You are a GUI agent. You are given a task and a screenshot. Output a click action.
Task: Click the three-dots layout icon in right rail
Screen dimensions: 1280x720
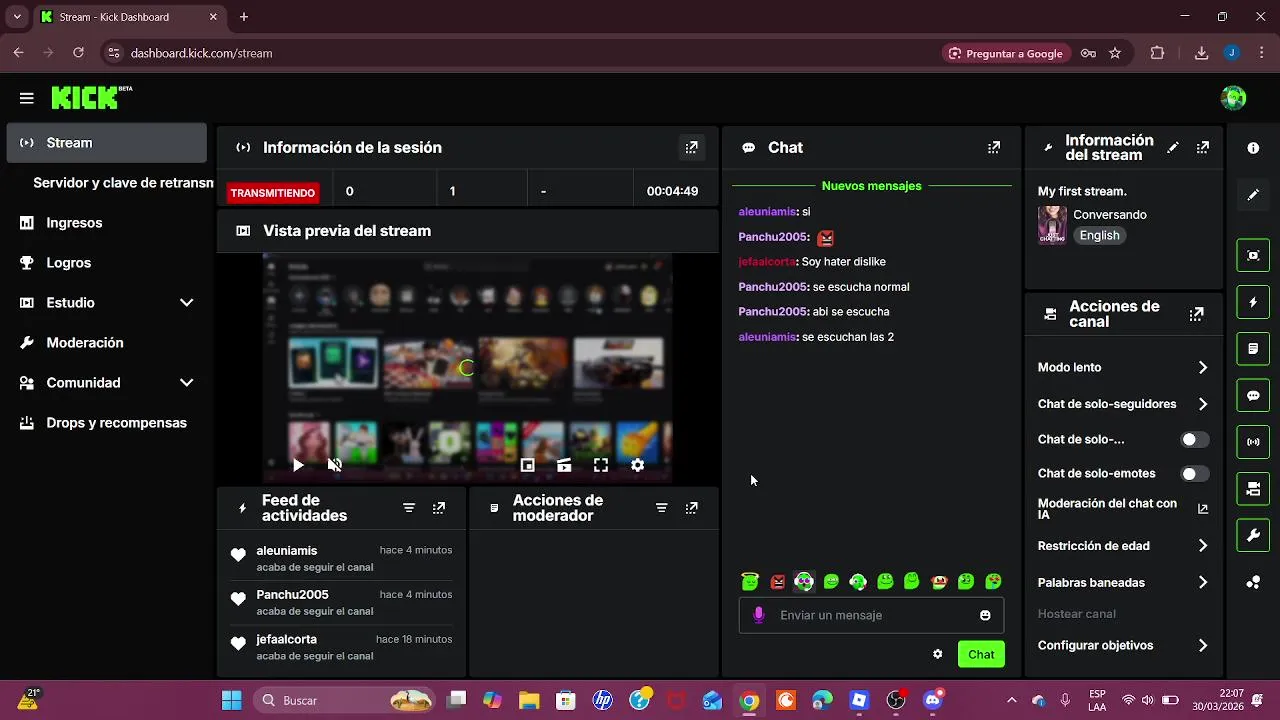(1253, 582)
